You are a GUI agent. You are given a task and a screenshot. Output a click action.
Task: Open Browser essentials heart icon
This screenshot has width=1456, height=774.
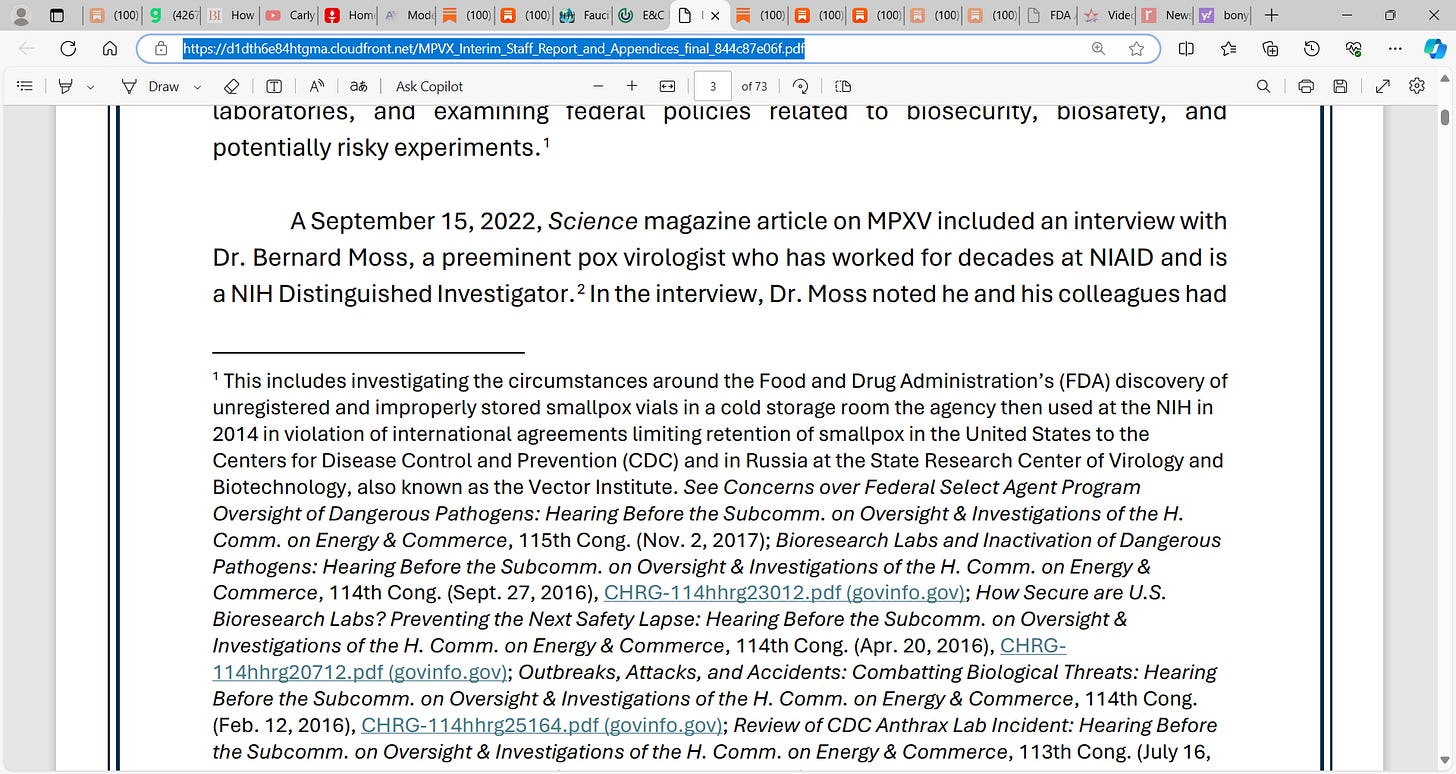coord(1354,48)
